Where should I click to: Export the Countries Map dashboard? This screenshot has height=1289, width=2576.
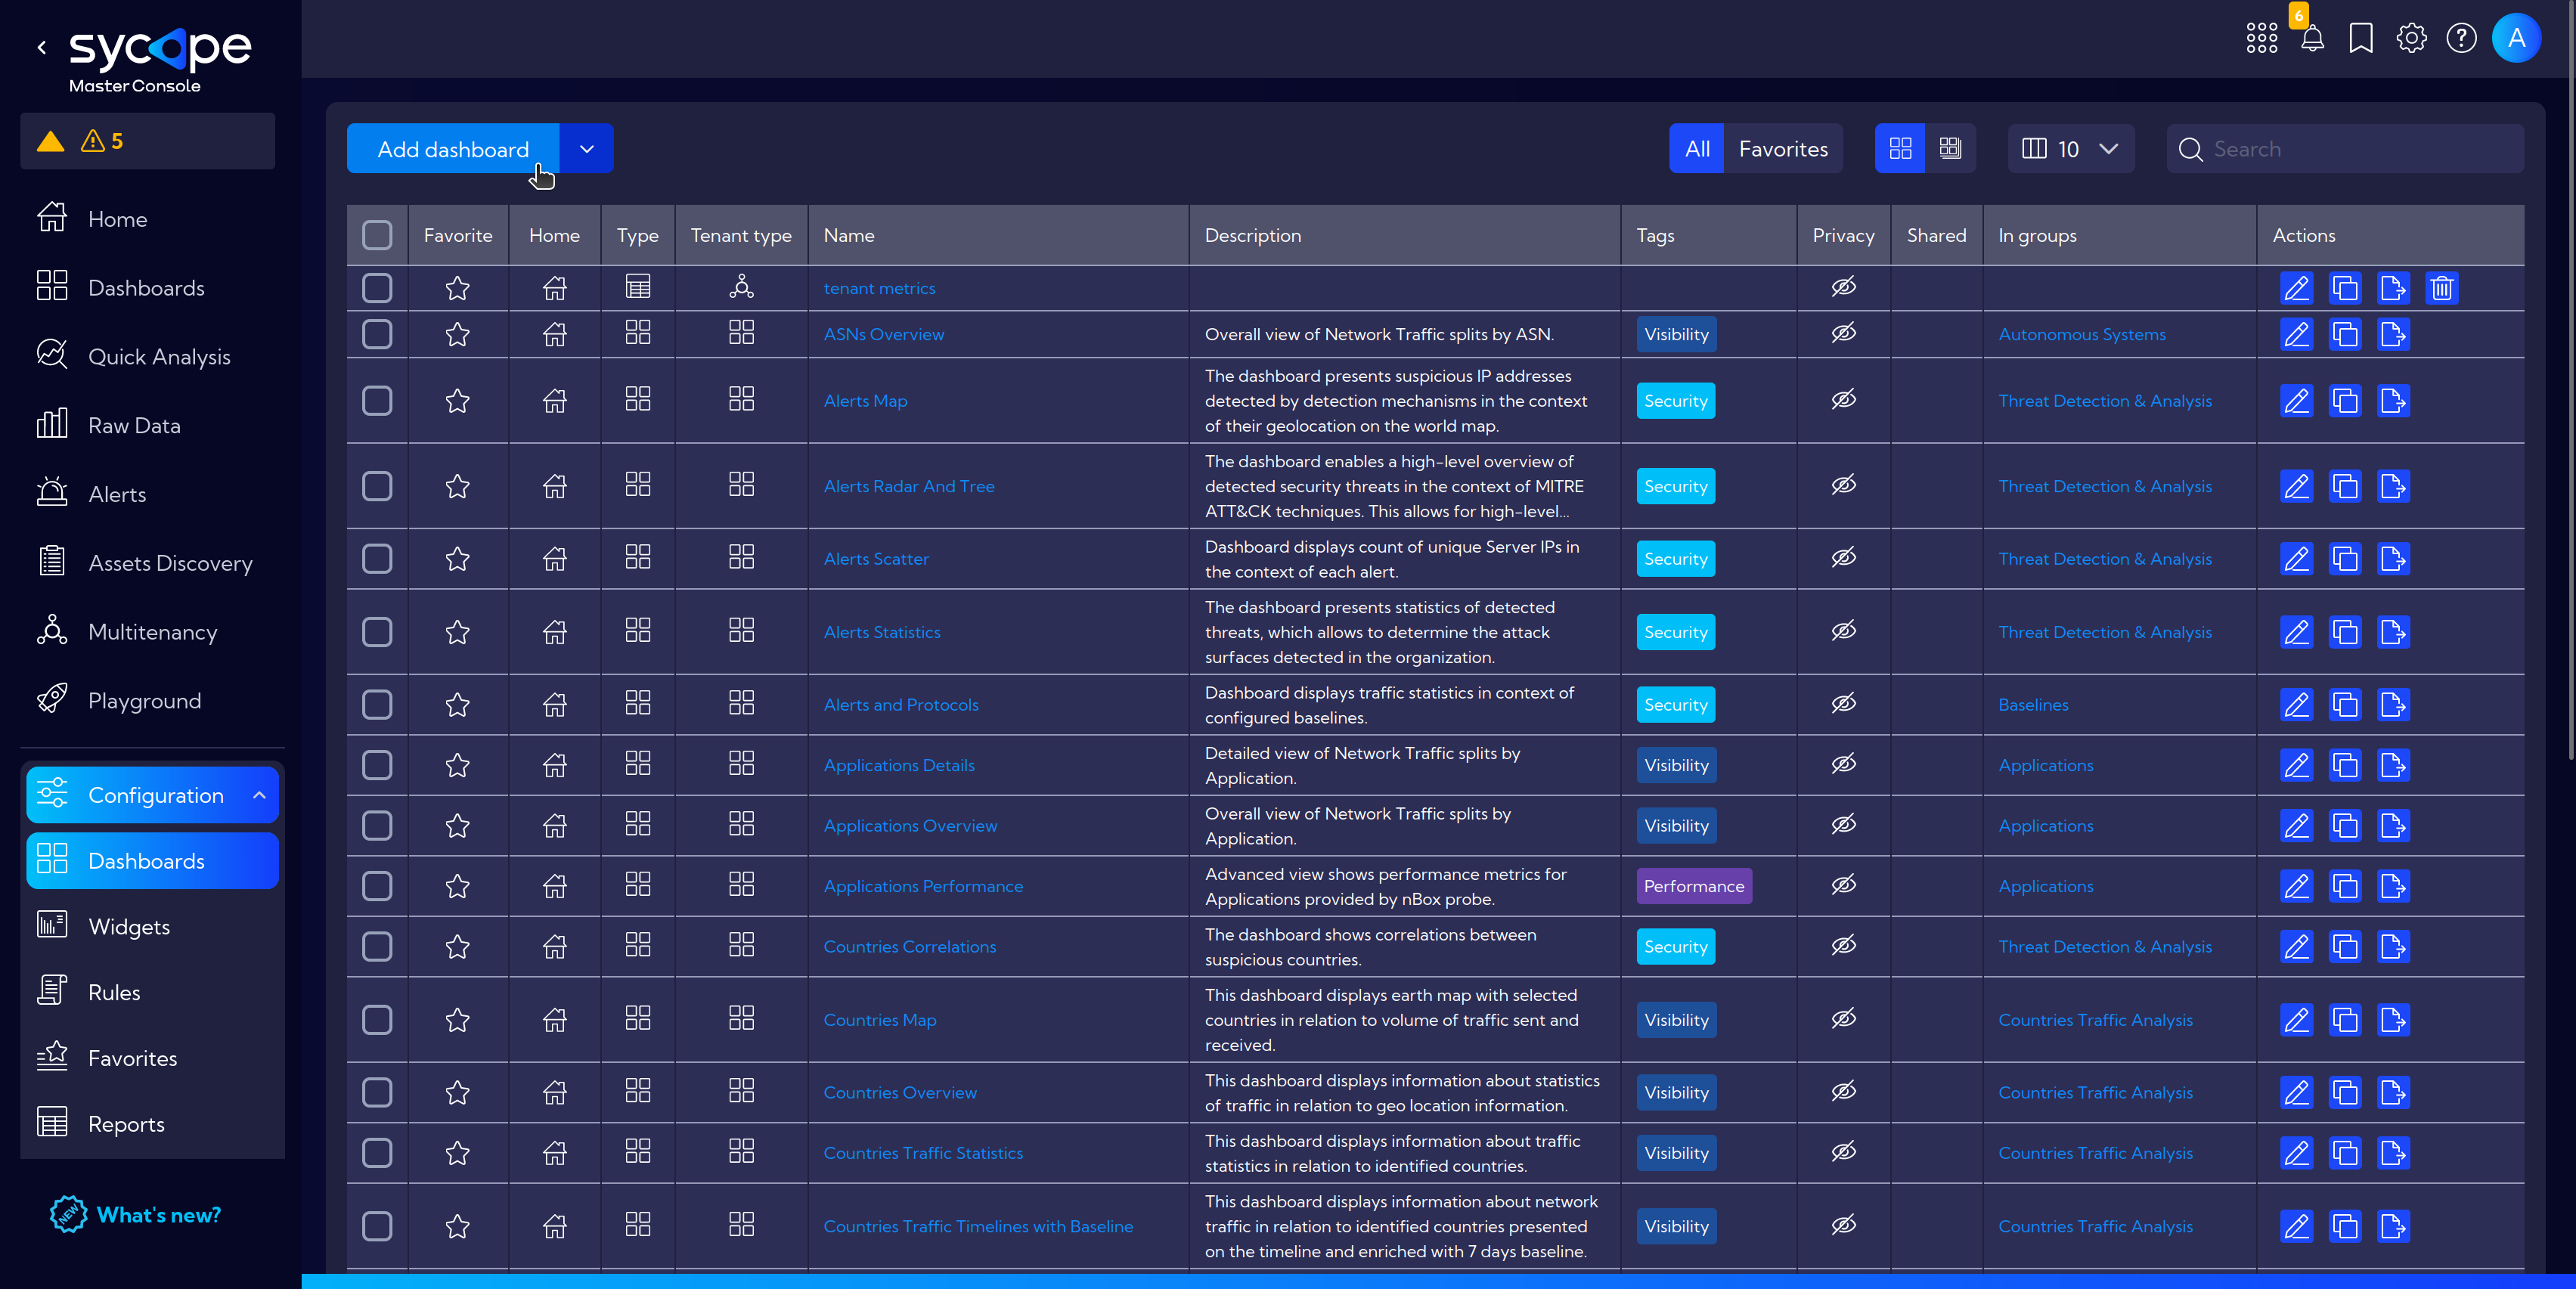point(2393,1020)
